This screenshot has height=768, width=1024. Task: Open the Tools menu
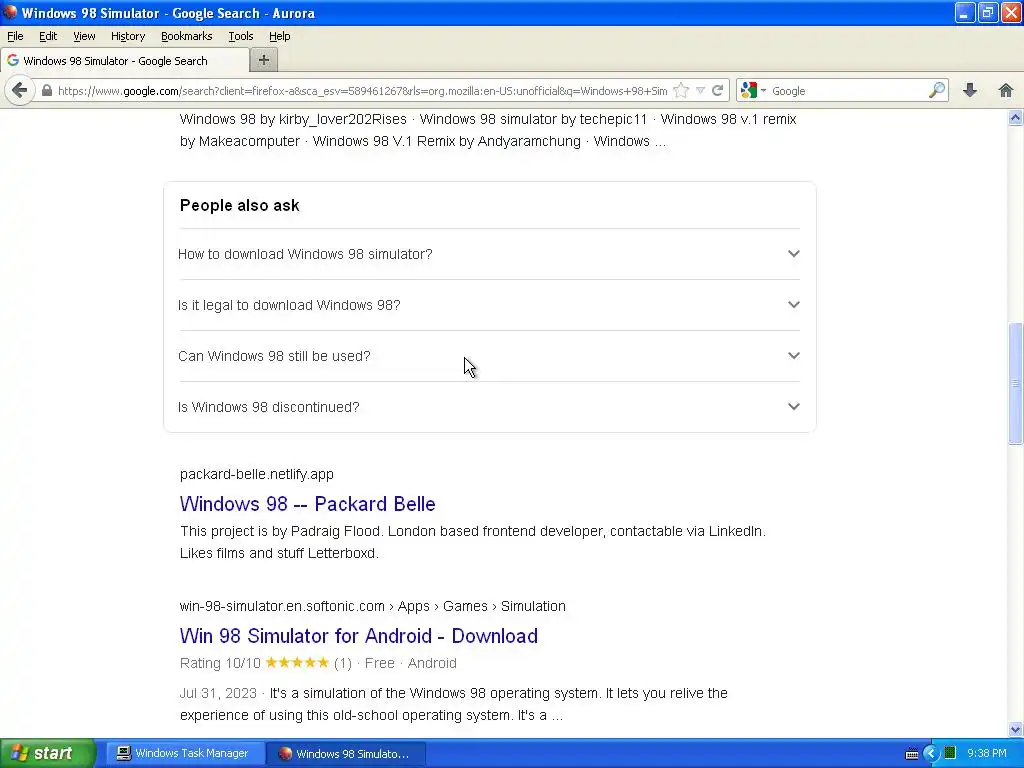(x=240, y=36)
